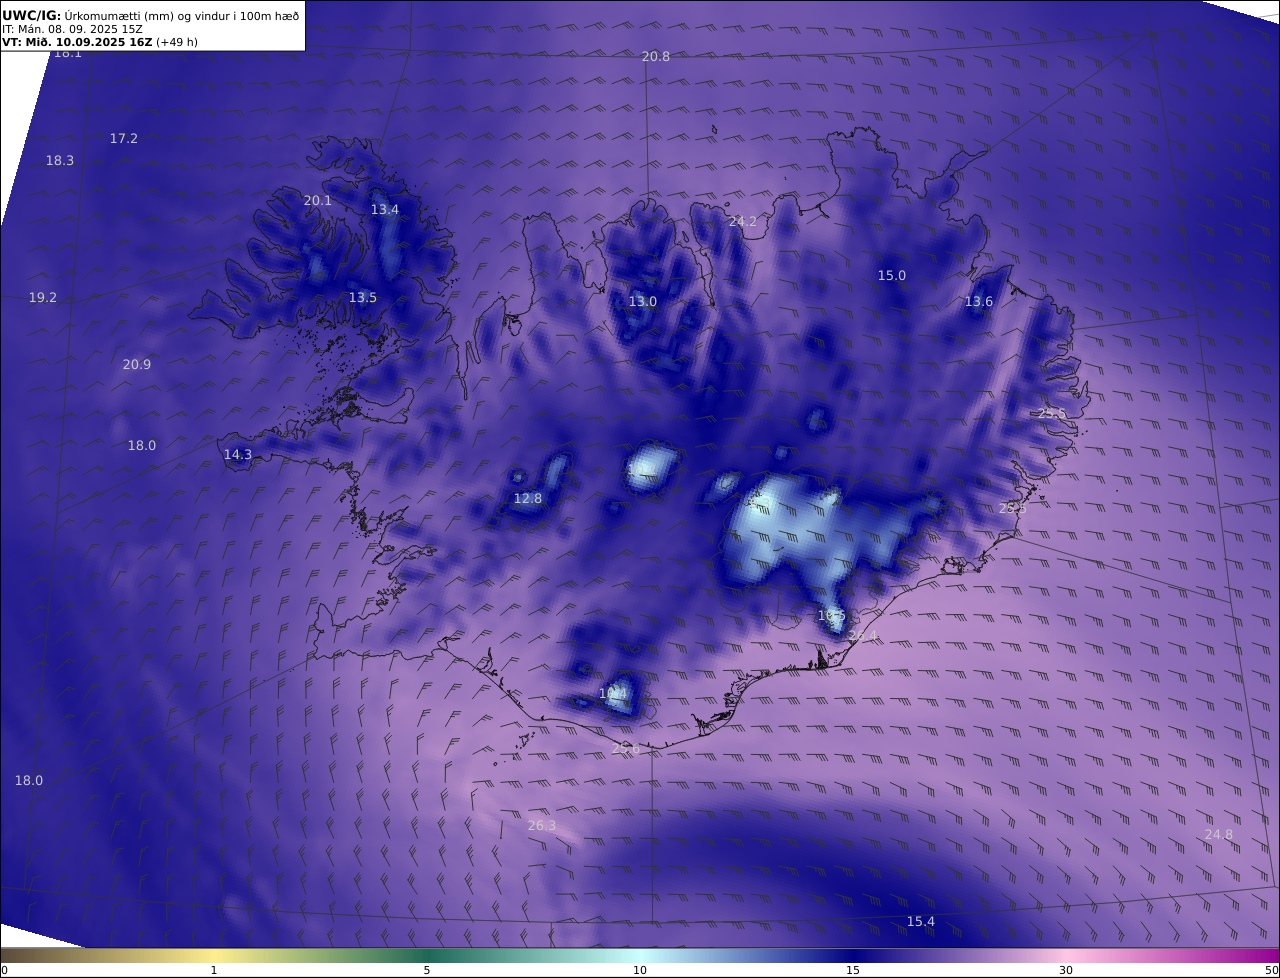Click the 13.4 value label
Image resolution: width=1280 pixels, height=978 pixels.
[x=385, y=210]
